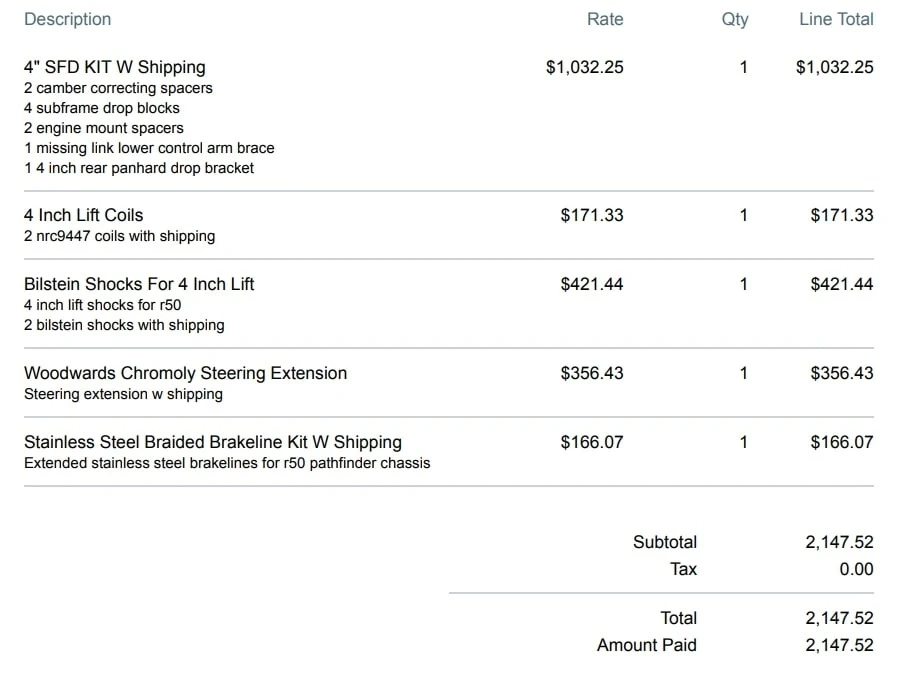The height and width of the screenshot is (674, 916).
Task: Click the Rate column header
Action: coord(604,19)
